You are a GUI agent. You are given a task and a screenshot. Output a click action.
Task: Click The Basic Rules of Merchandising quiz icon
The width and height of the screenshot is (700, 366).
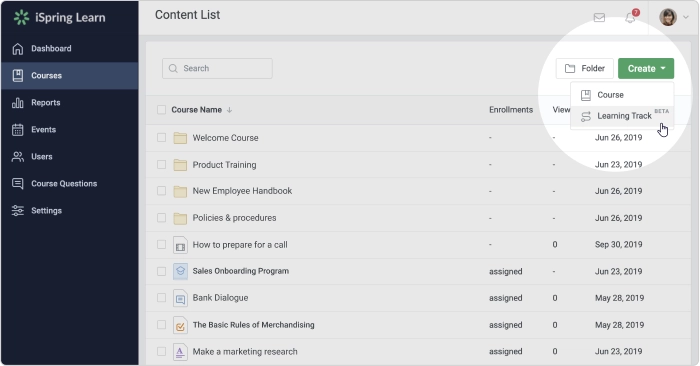180,325
